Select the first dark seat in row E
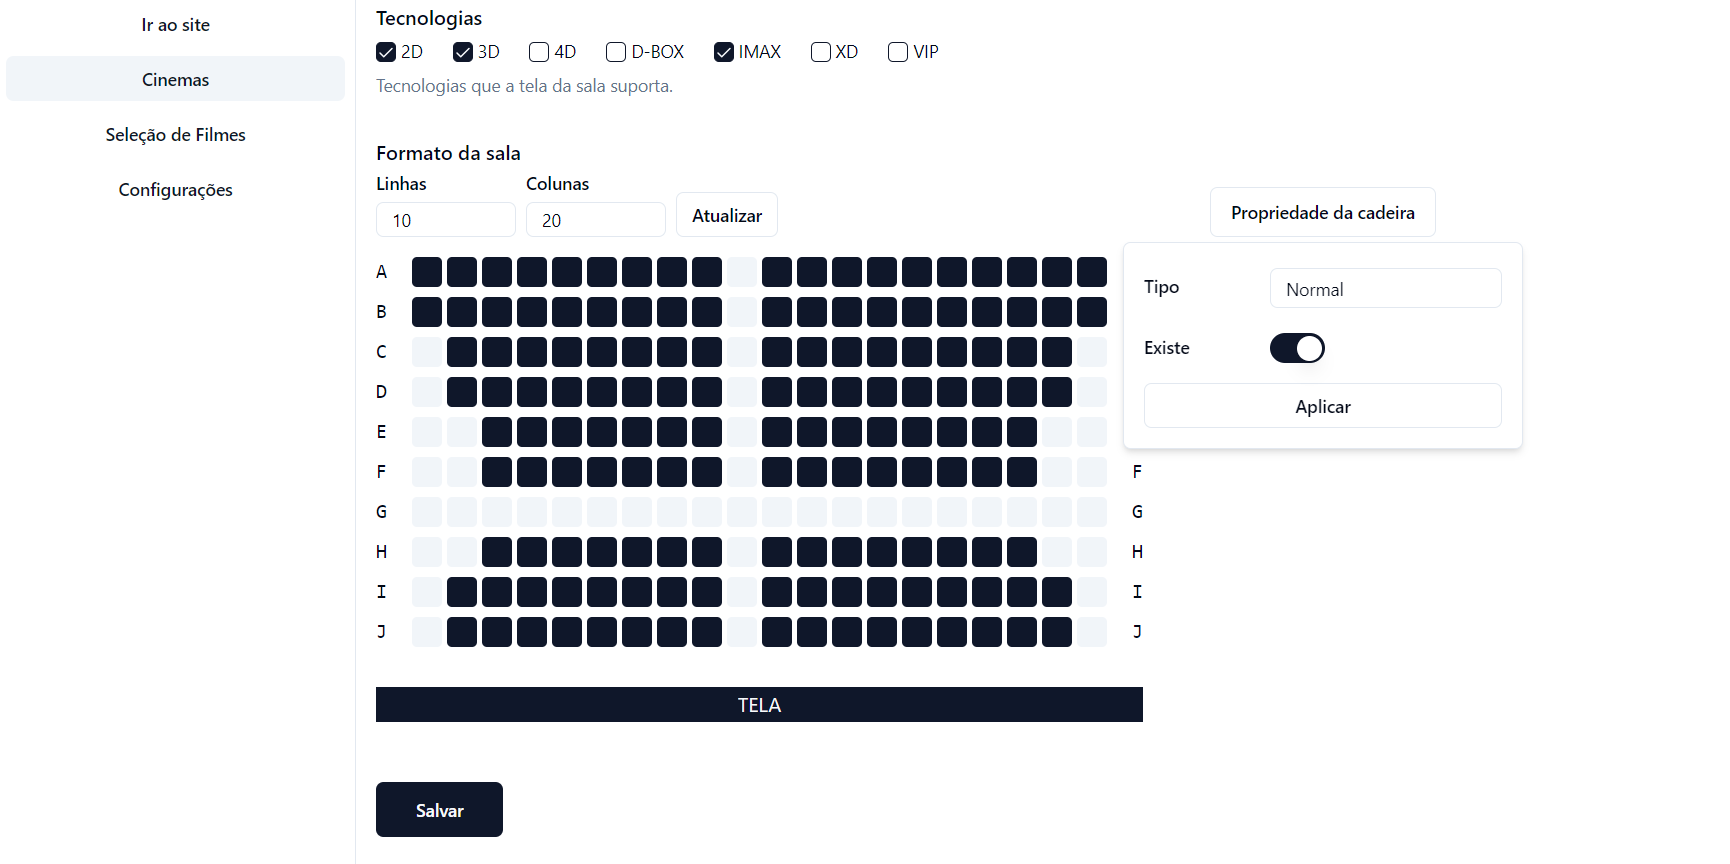This screenshot has width=1730, height=864. 497,432
